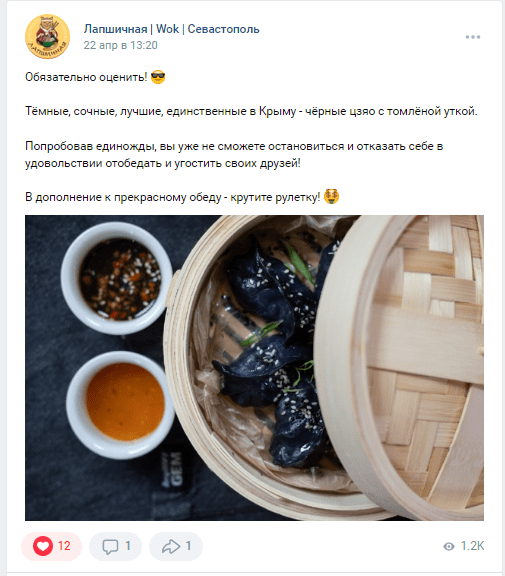Click the woven bamboo steamer lid in photo
The height and width of the screenshot is (576, 505).
(400, 367)
